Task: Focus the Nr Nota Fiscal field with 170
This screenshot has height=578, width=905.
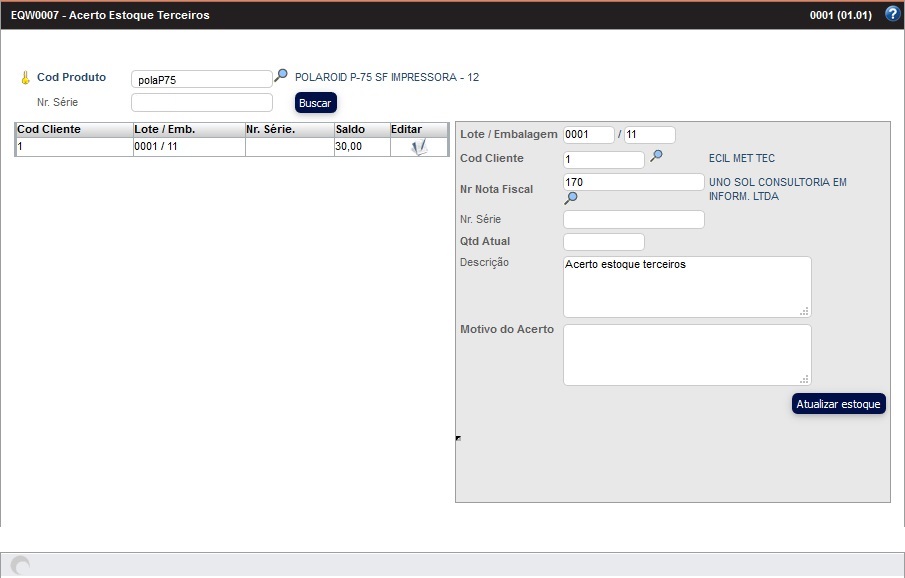Action: [633, 182]
